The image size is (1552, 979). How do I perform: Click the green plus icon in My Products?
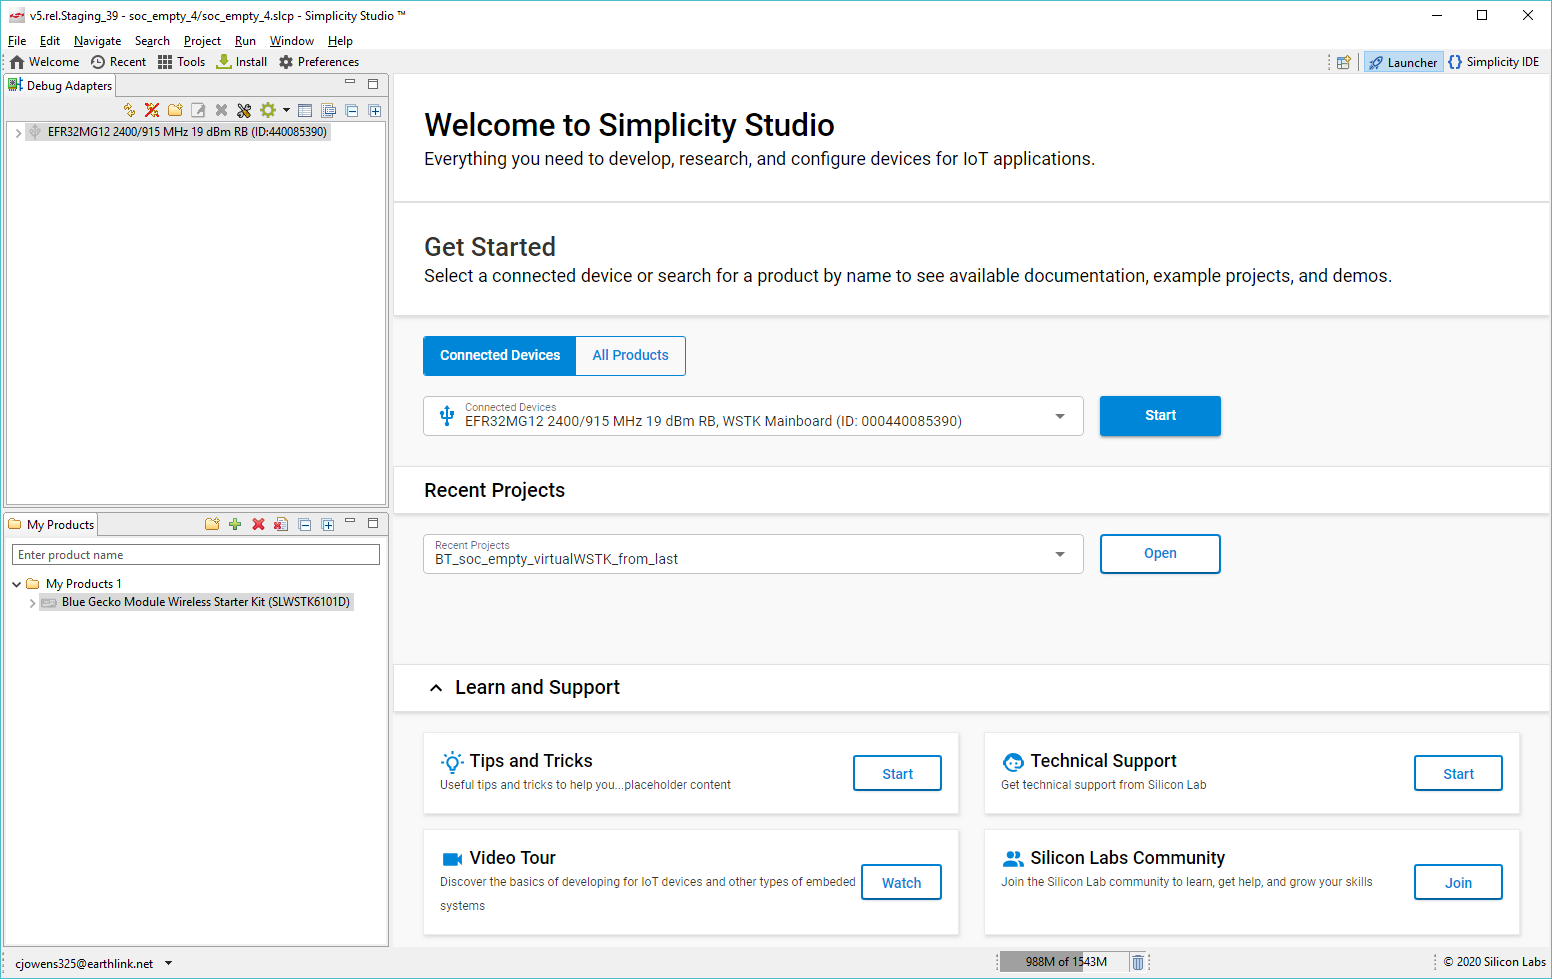pos(235,524)
